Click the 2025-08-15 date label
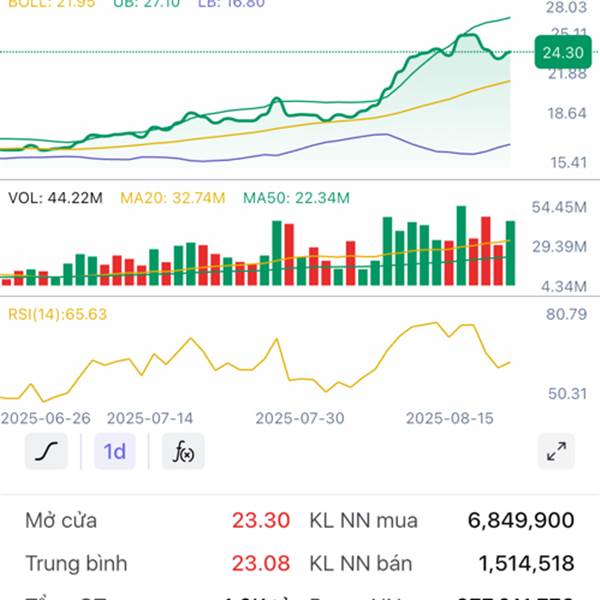600x600 pixels. pyautogui.click(x=449, y=418)
